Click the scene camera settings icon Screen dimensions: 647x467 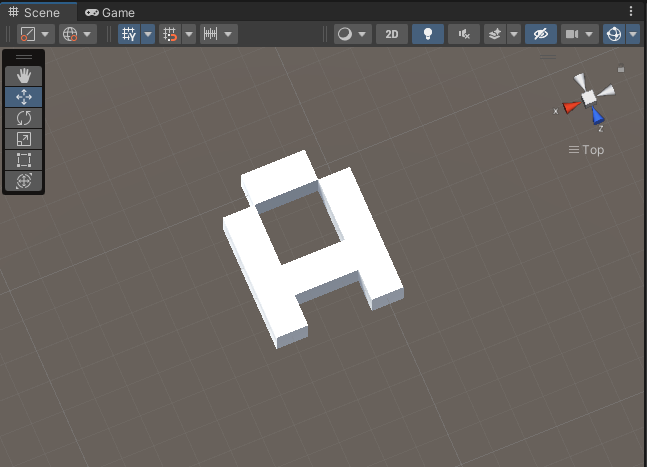click(571, 34)
